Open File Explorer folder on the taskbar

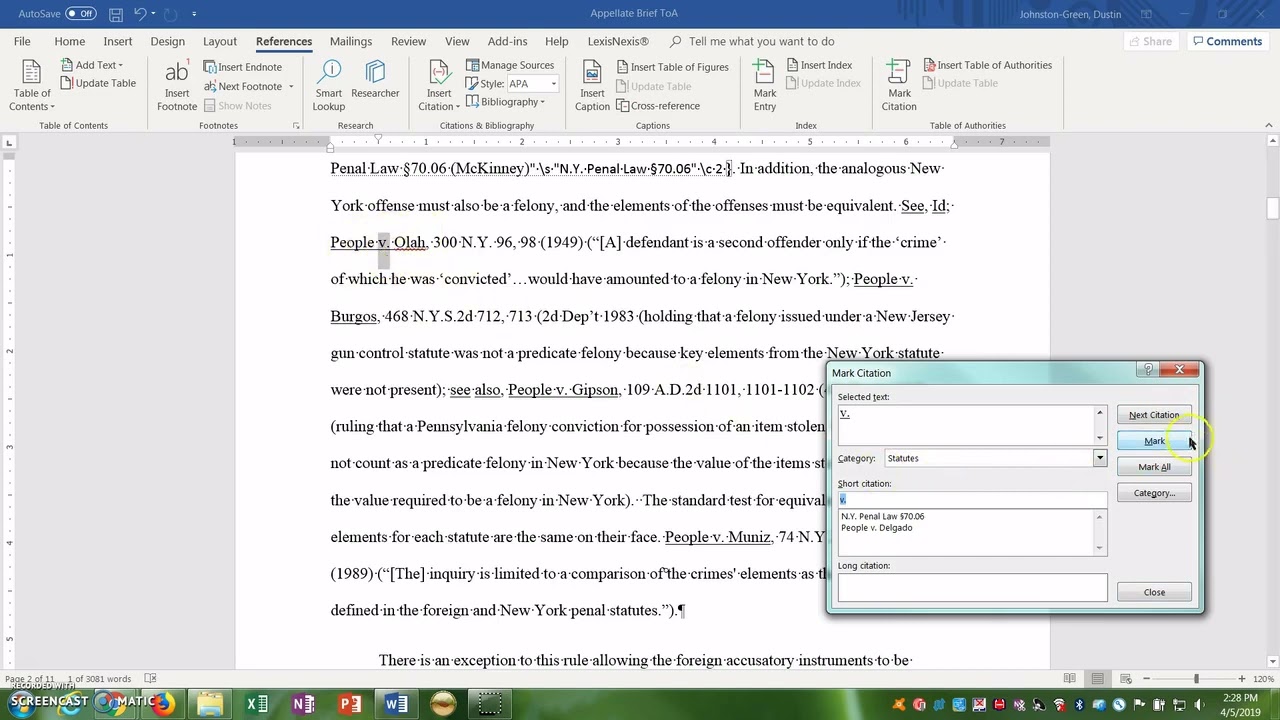pyautogui.click(x=210, y=705)
